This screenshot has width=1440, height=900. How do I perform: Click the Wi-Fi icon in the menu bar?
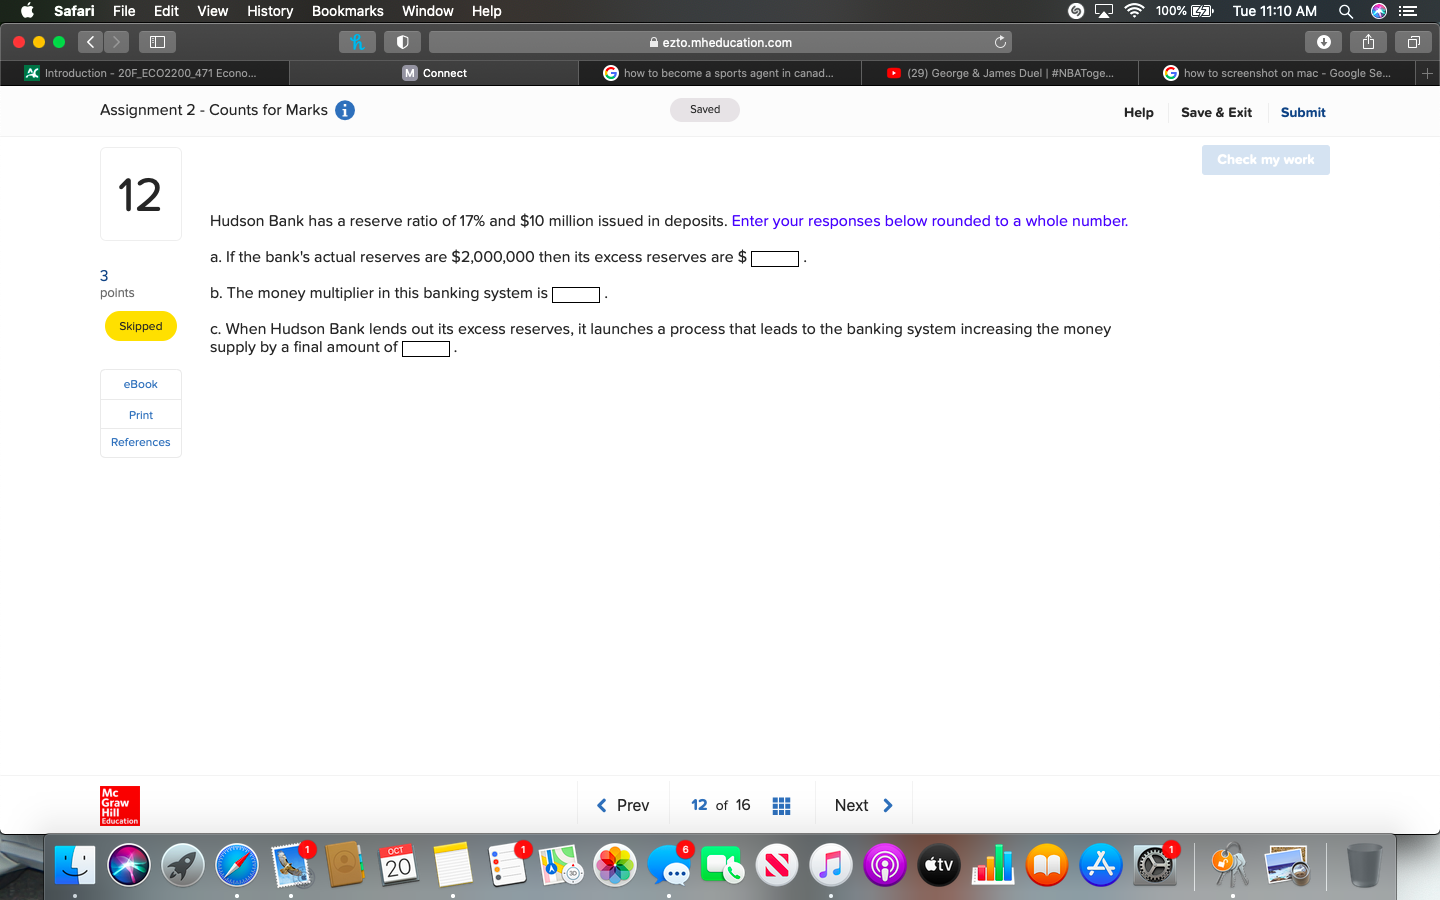1133,11
